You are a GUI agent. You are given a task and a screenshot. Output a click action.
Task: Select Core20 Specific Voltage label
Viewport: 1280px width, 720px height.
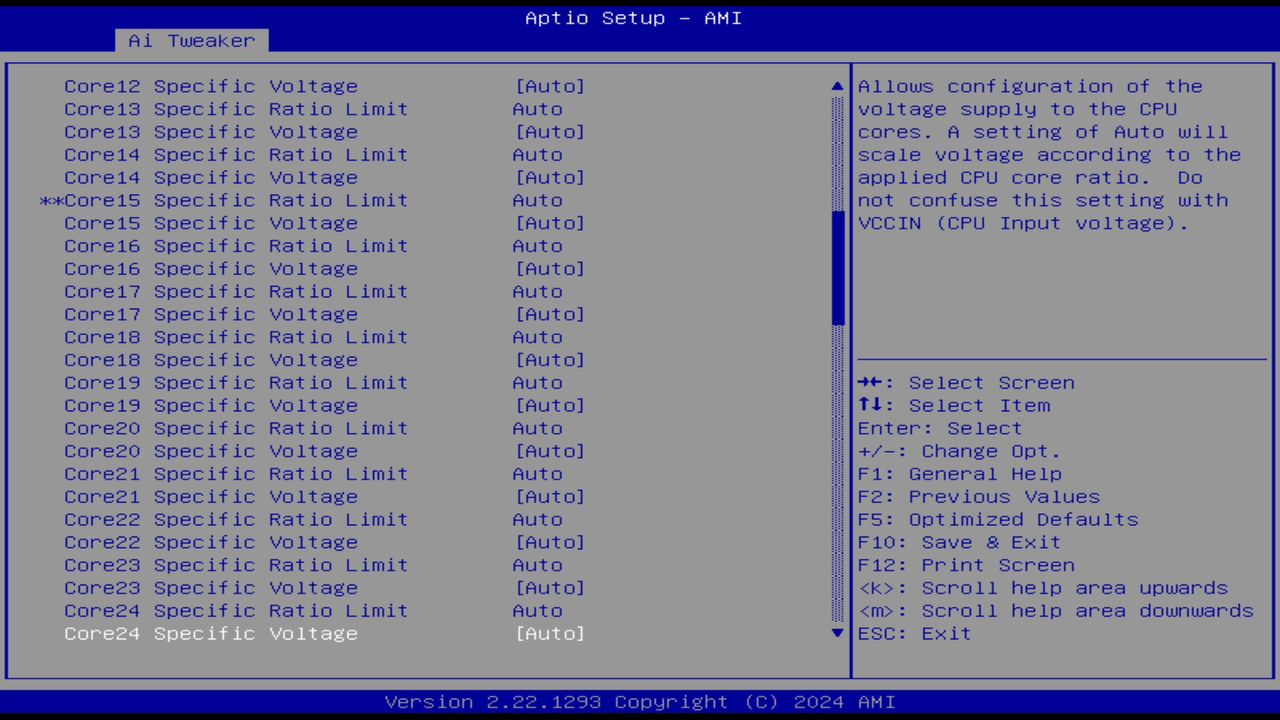[x=211, y=451]
